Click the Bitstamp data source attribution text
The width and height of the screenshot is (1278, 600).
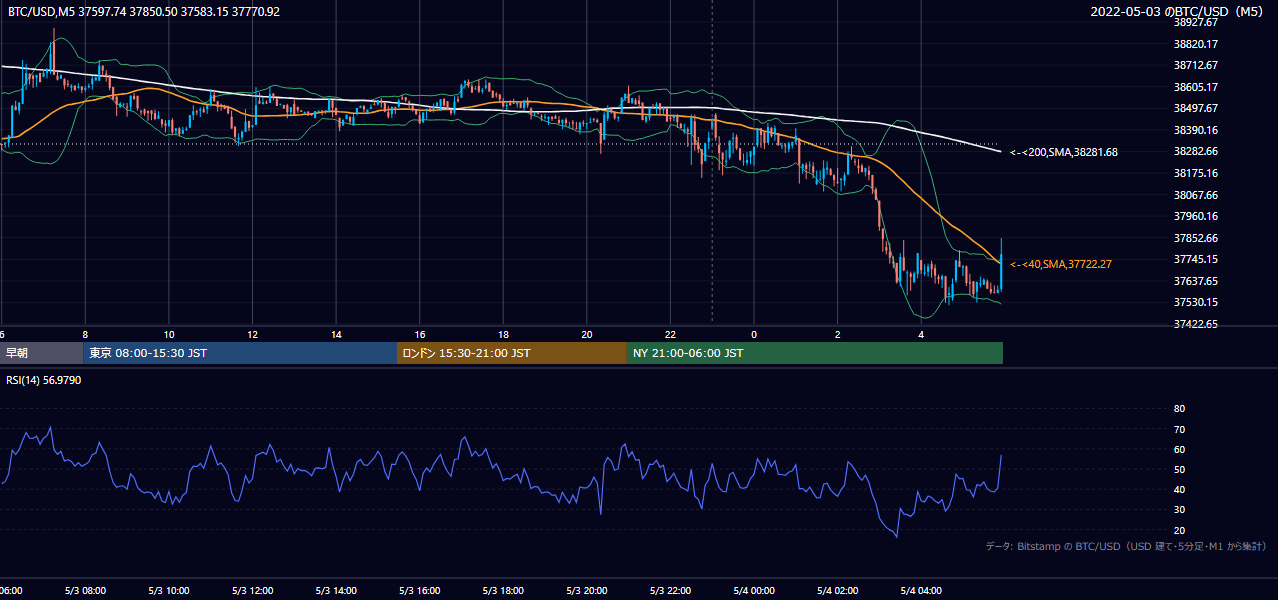(1126, 546)
